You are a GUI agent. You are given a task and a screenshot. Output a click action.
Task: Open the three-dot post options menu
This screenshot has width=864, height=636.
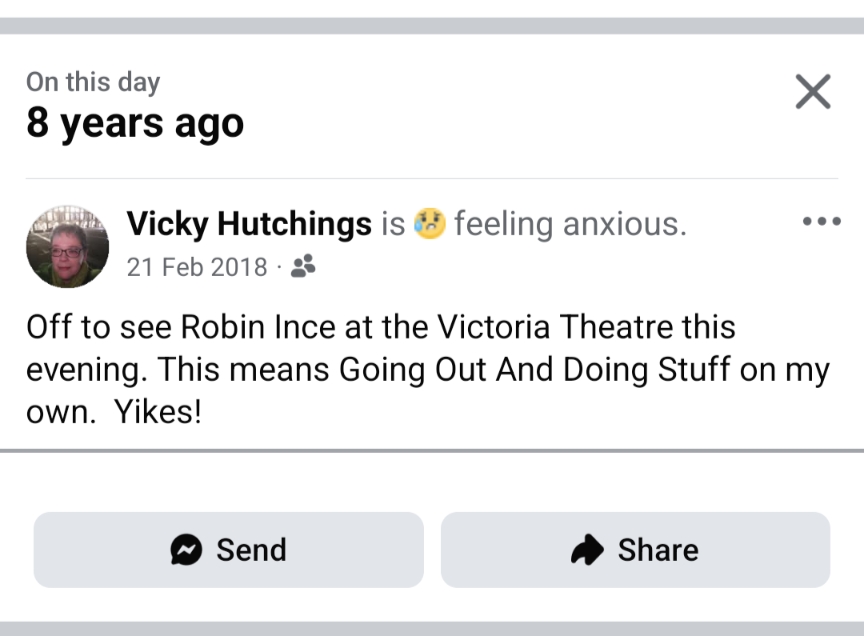[821, 221]
